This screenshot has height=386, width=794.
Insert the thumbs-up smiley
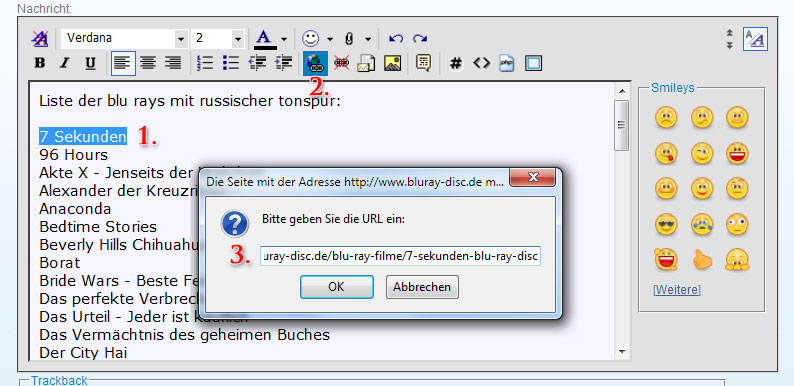click(702, 259)
